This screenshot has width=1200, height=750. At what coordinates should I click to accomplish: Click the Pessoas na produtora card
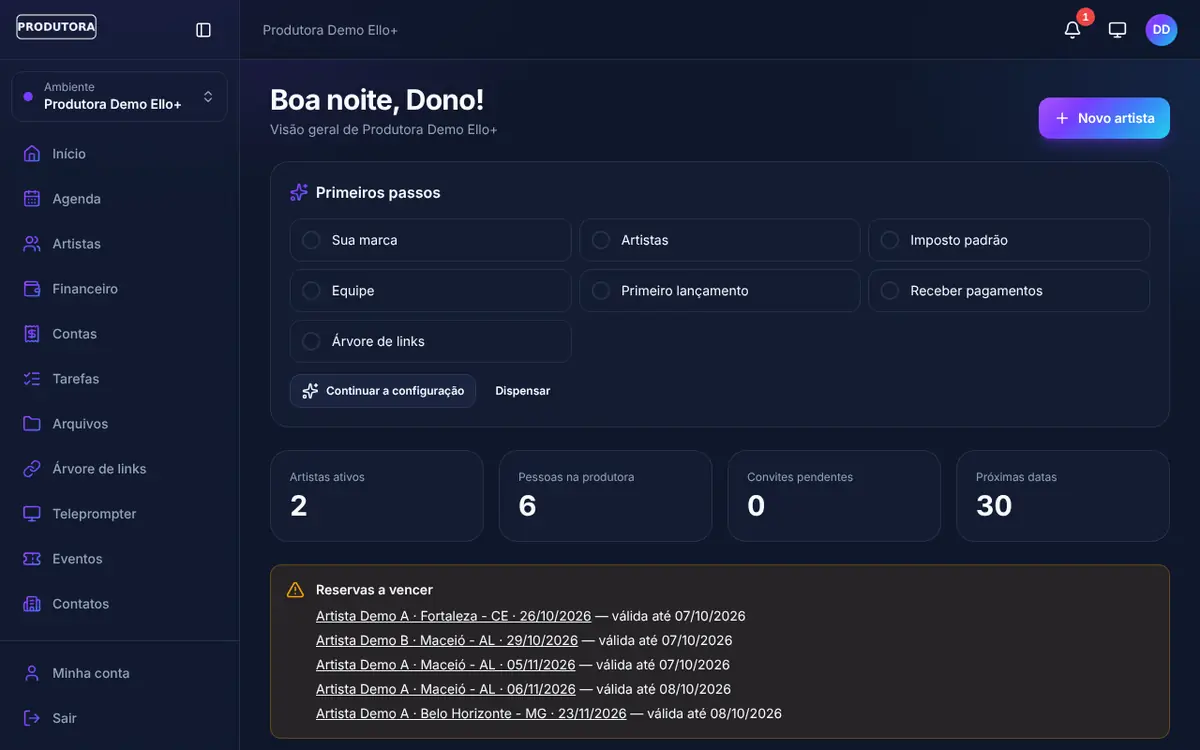(x=605, y=496)
